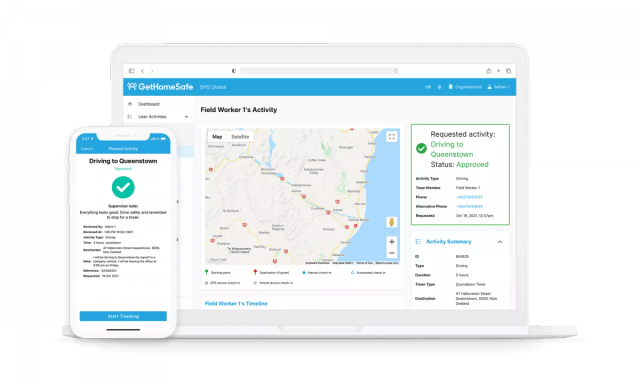Click the Keyboard shortcuts link on the map

point(318,263)
